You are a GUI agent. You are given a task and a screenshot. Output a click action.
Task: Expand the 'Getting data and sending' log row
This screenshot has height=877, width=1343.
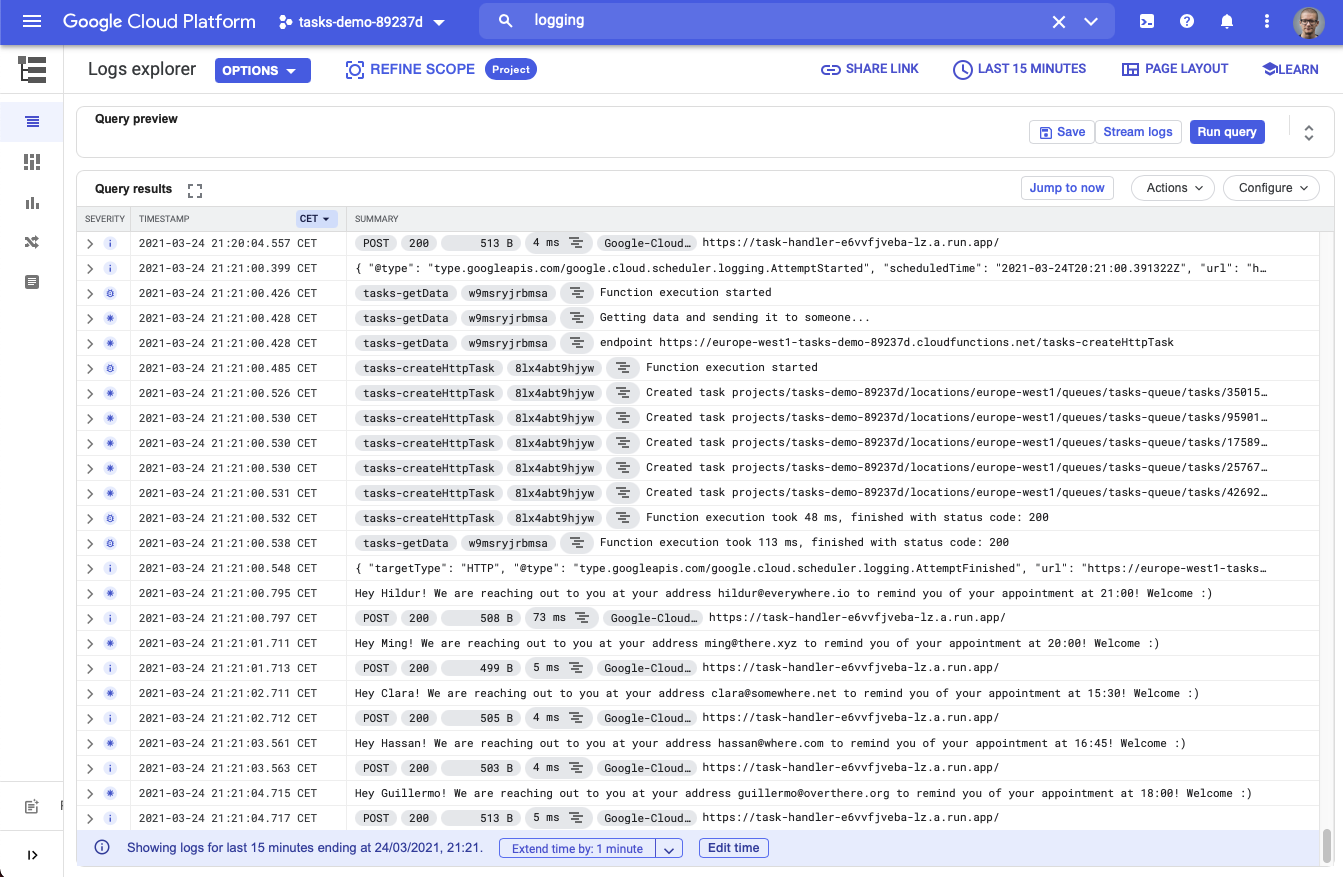pos(90,318)
